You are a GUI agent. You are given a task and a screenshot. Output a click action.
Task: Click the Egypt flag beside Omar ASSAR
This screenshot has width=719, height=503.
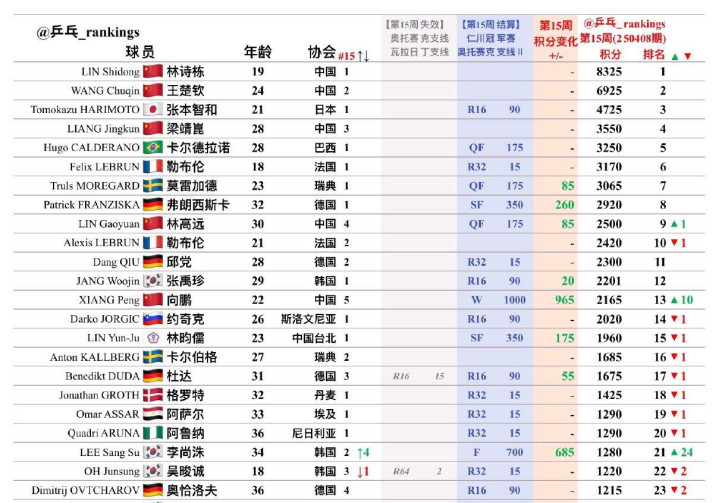(x=153, y=414)
